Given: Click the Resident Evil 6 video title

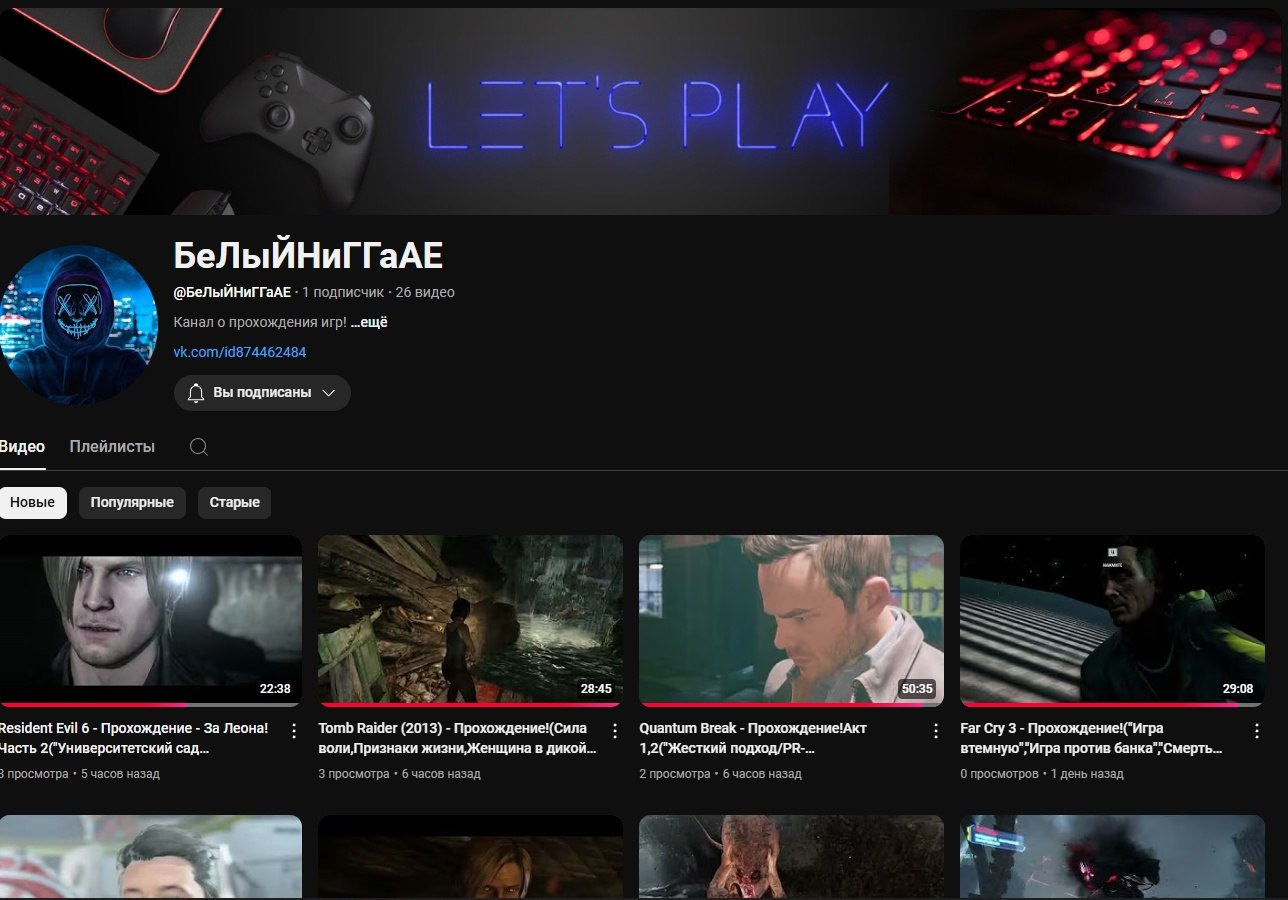Looking at the screenshot, I should click(x=134, y=738).
